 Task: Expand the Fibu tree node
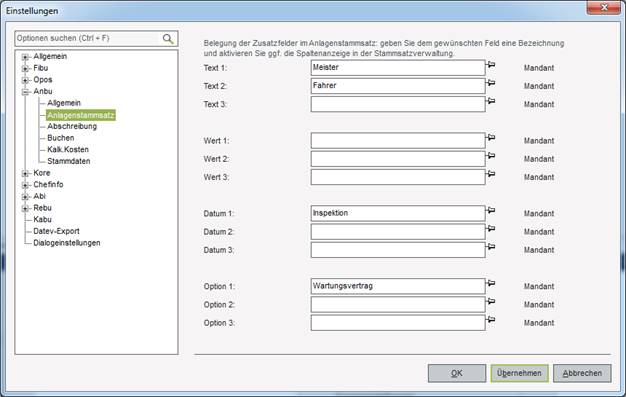point(25,68)
